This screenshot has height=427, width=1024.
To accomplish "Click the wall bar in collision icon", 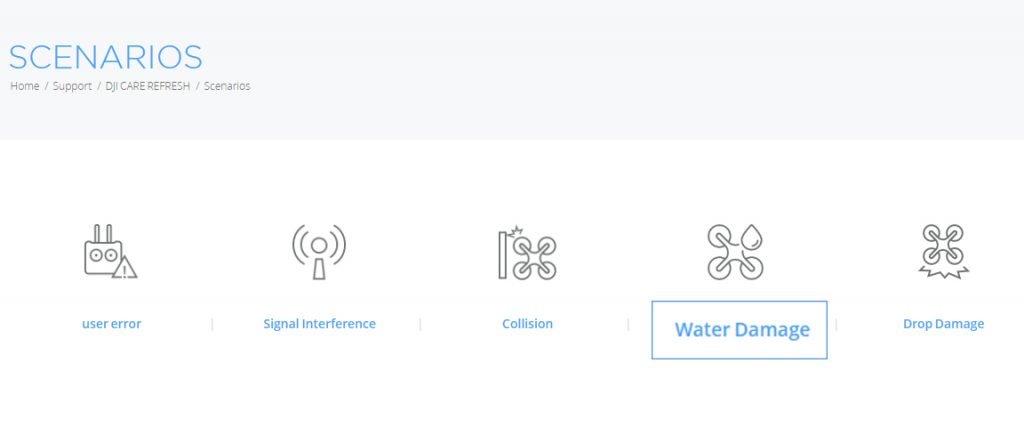I will click(x=502, y=255).
